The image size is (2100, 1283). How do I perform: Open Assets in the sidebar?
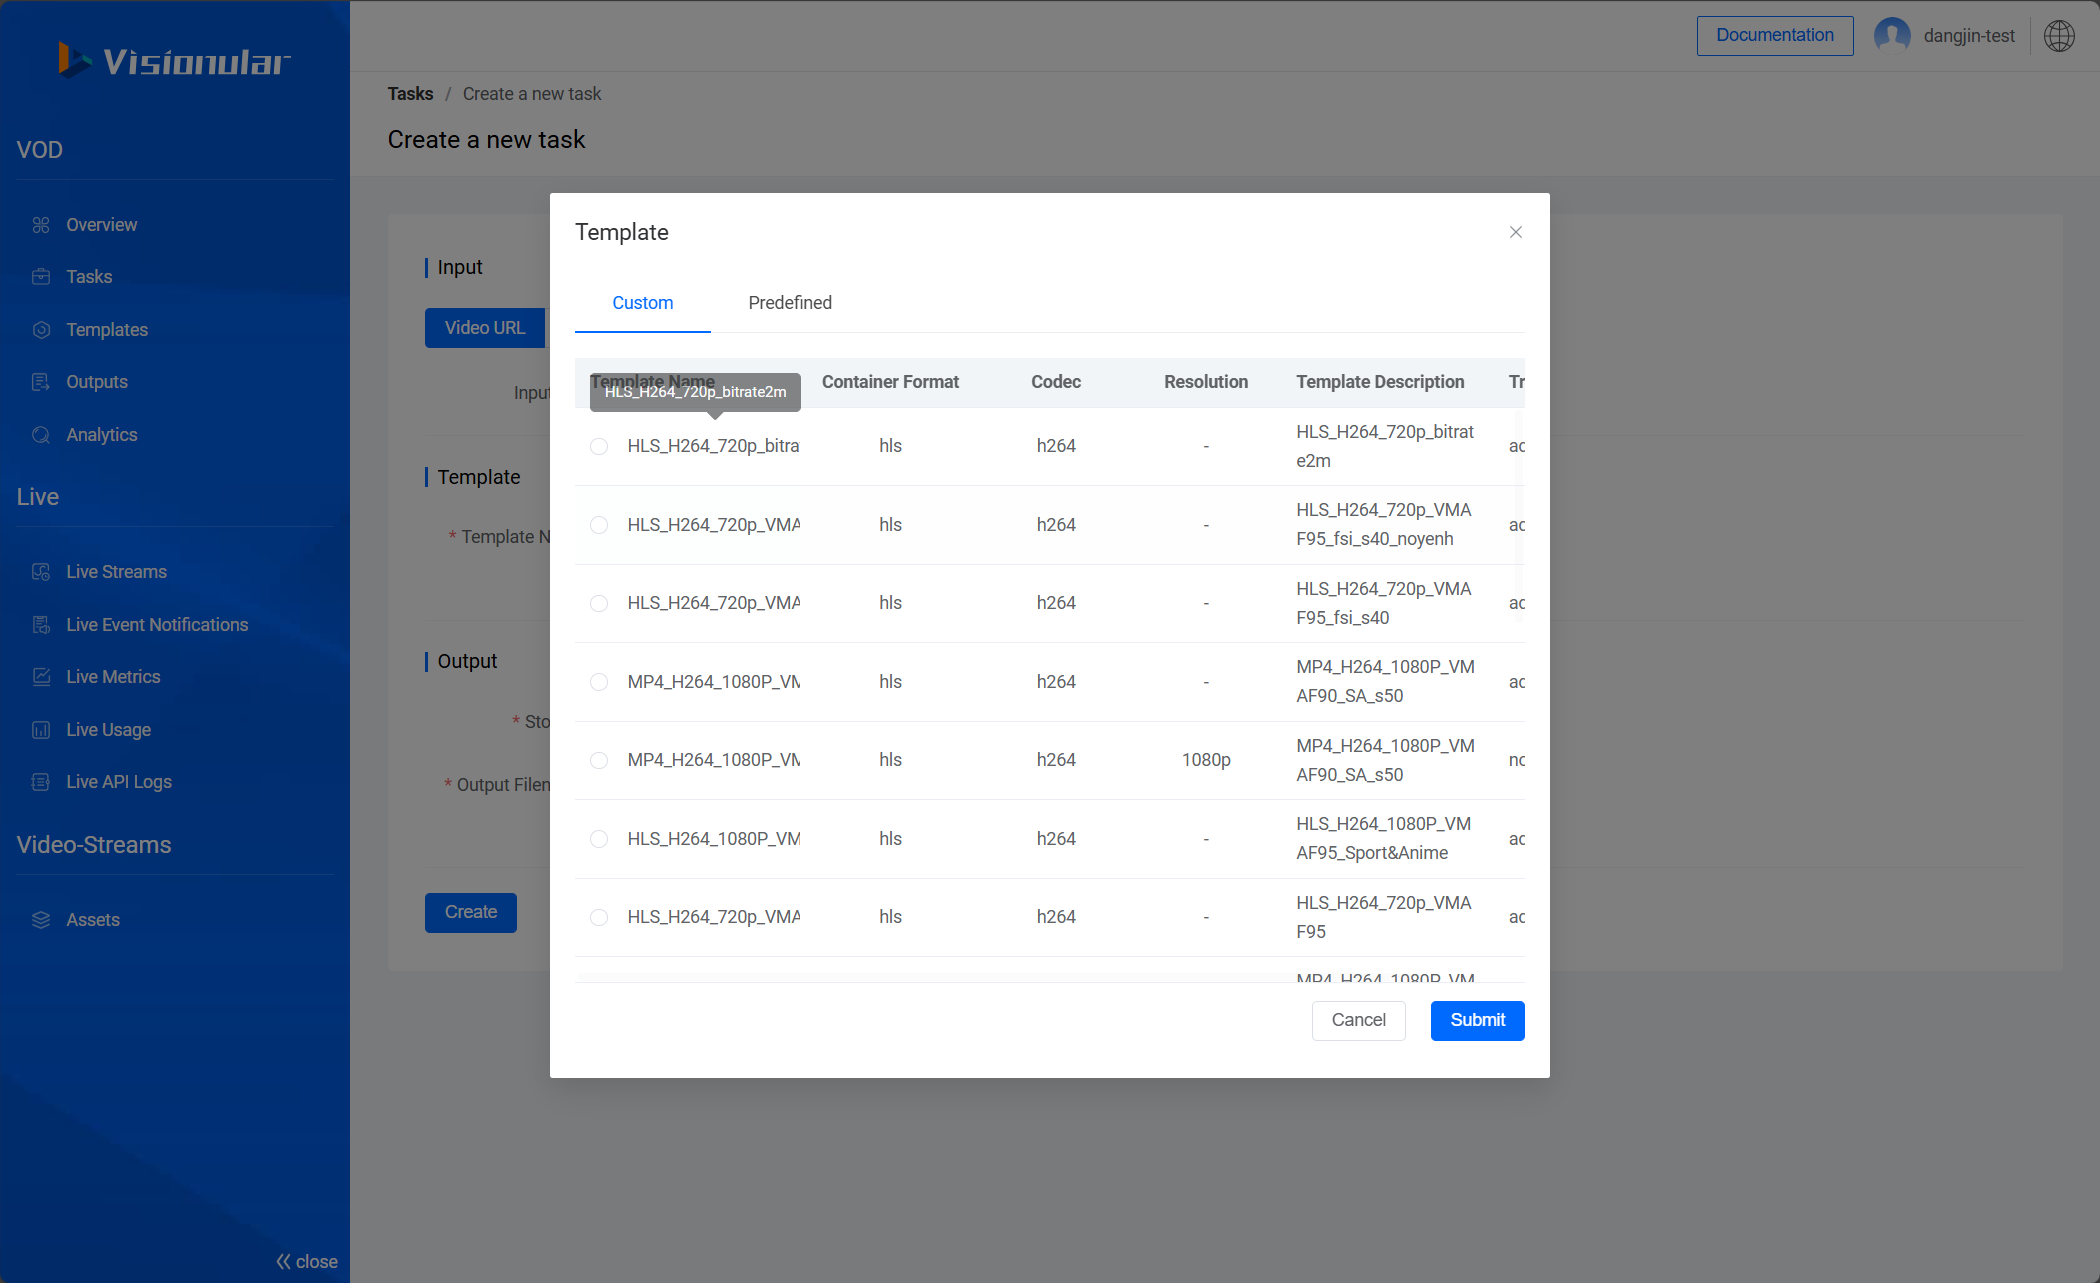click(93, 920)
